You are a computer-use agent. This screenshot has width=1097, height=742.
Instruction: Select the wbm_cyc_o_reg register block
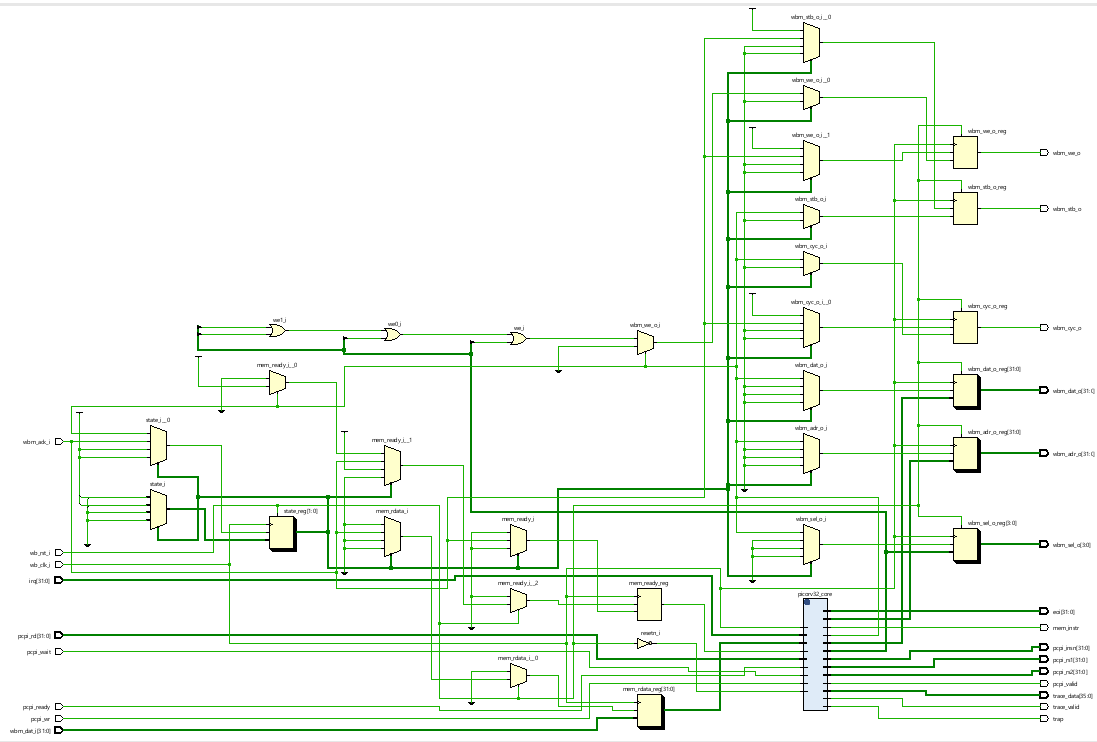click(x=965, y=327)
